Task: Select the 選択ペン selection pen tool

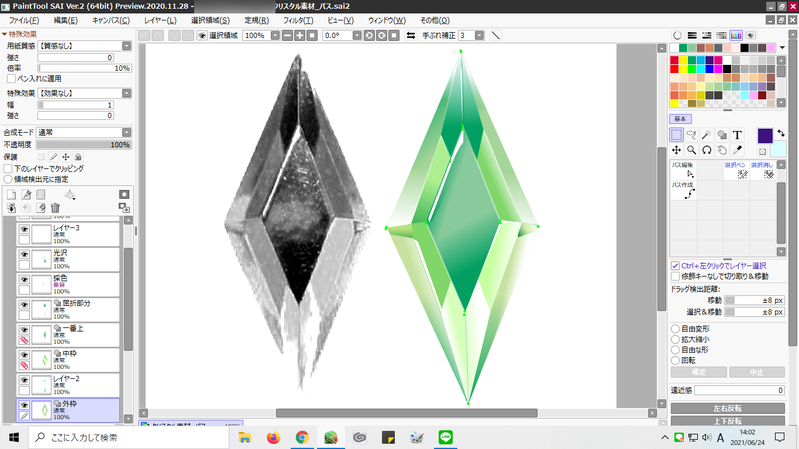Action: click(x=736, y=170)
